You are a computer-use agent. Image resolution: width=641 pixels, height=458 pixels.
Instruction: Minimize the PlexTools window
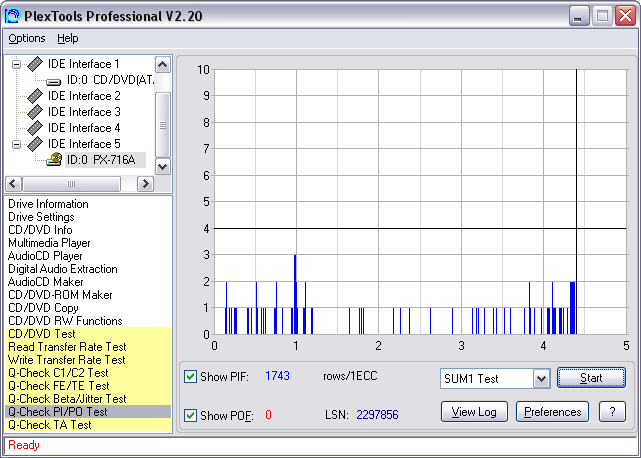click(578, 16)
